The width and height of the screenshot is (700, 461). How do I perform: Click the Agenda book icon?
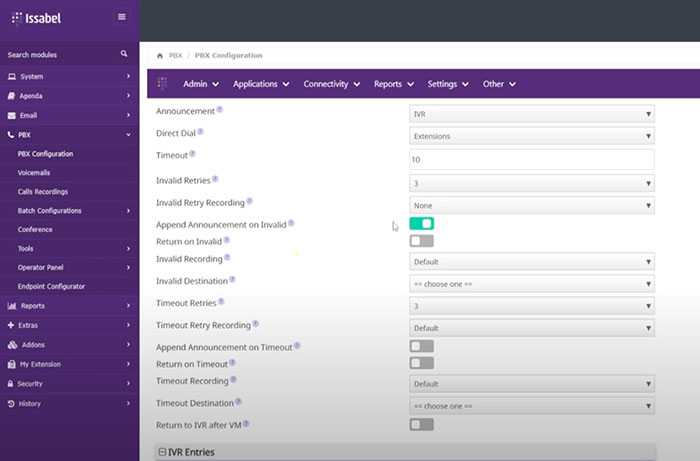[12, 96]
